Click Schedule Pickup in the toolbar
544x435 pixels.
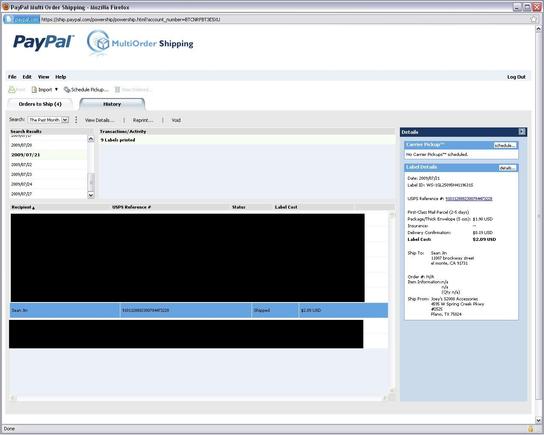(x=86, y=89)
